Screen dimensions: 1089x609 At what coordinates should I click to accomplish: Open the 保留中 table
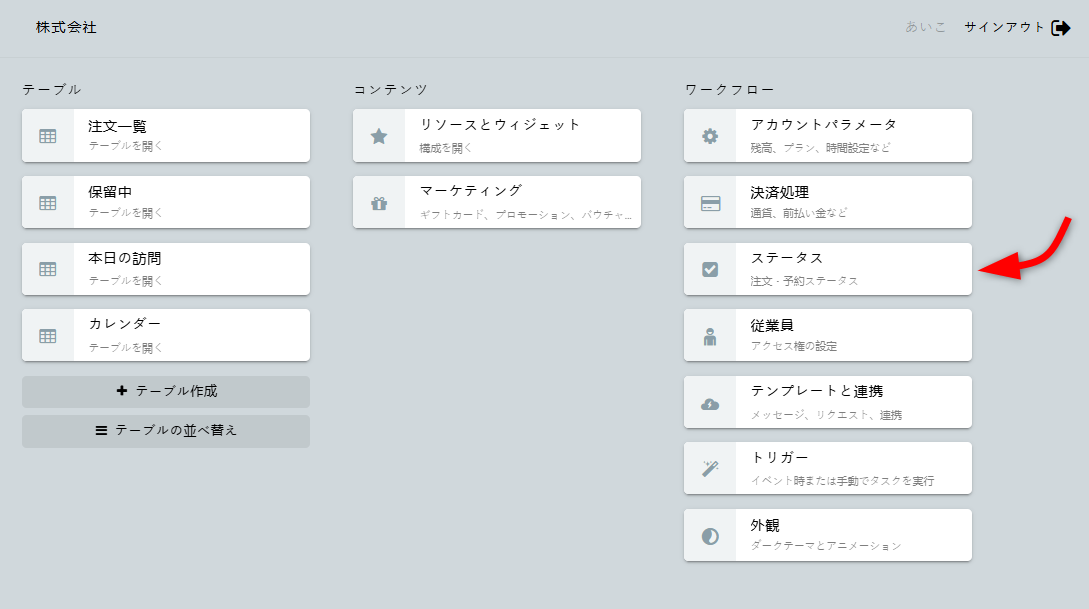(166, 202)
